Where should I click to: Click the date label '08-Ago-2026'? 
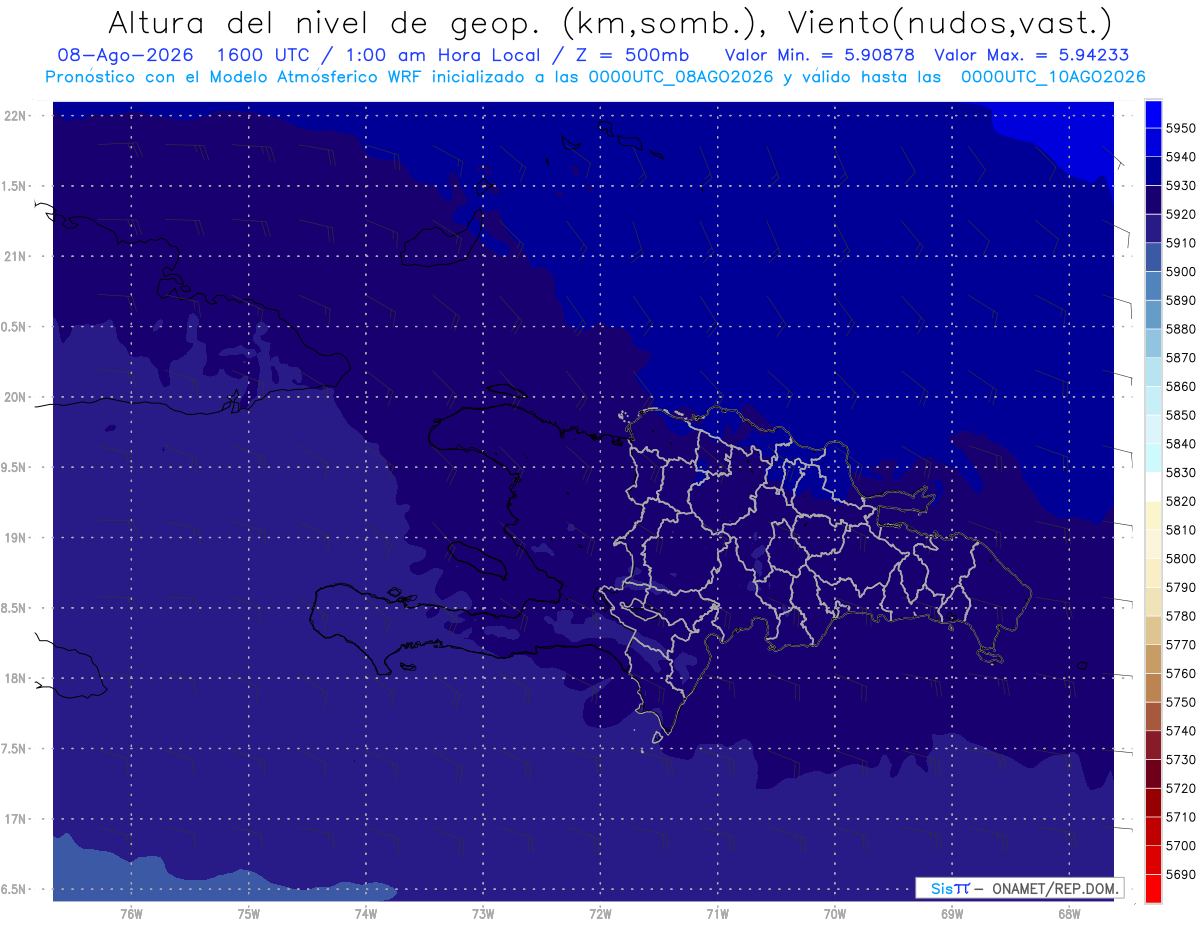pyautogui.click(x=125, y=56)
